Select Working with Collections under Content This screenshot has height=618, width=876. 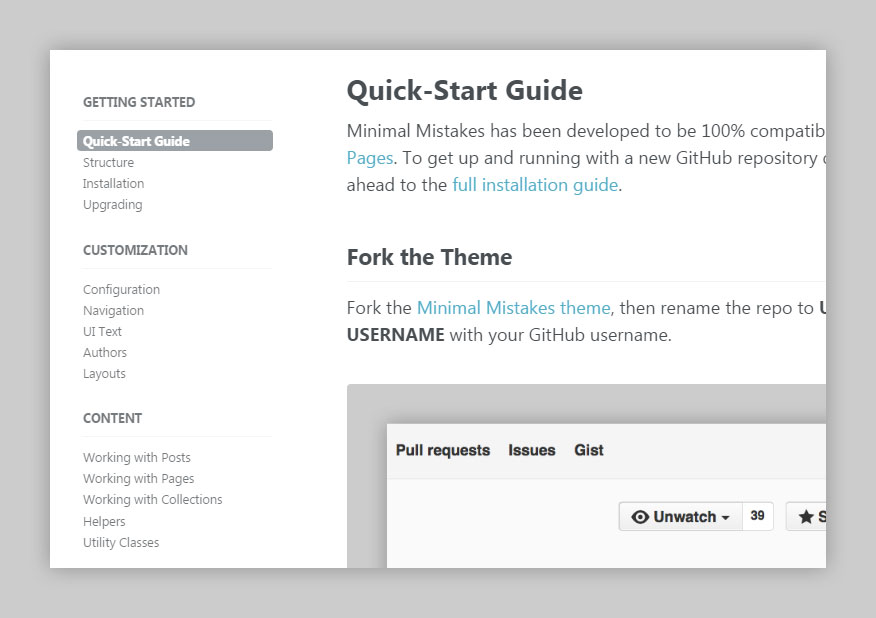(152, 499)
